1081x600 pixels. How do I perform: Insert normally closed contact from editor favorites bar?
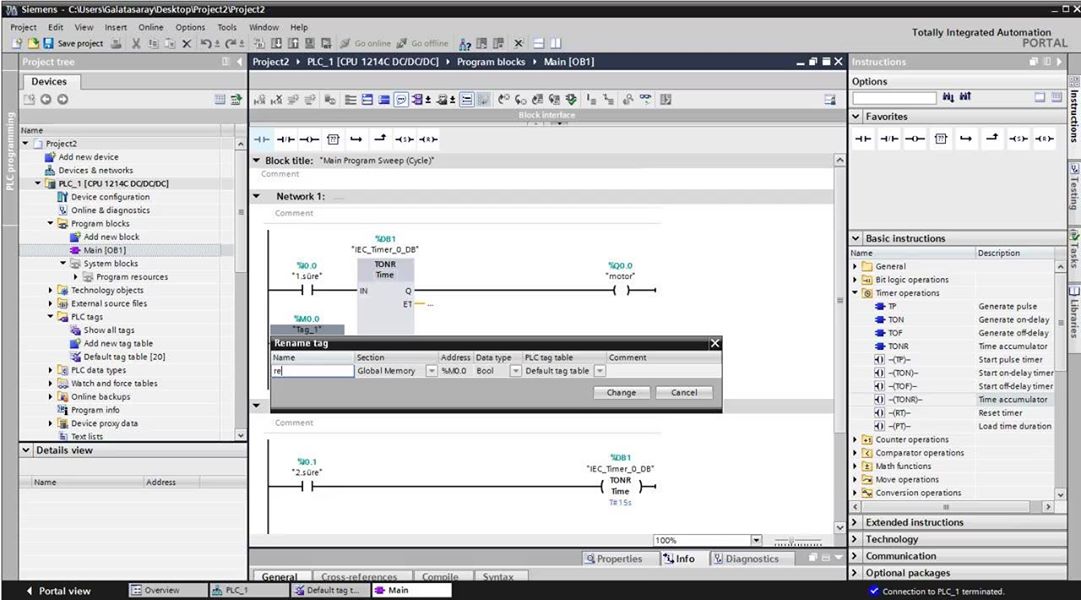click(285, 139)
